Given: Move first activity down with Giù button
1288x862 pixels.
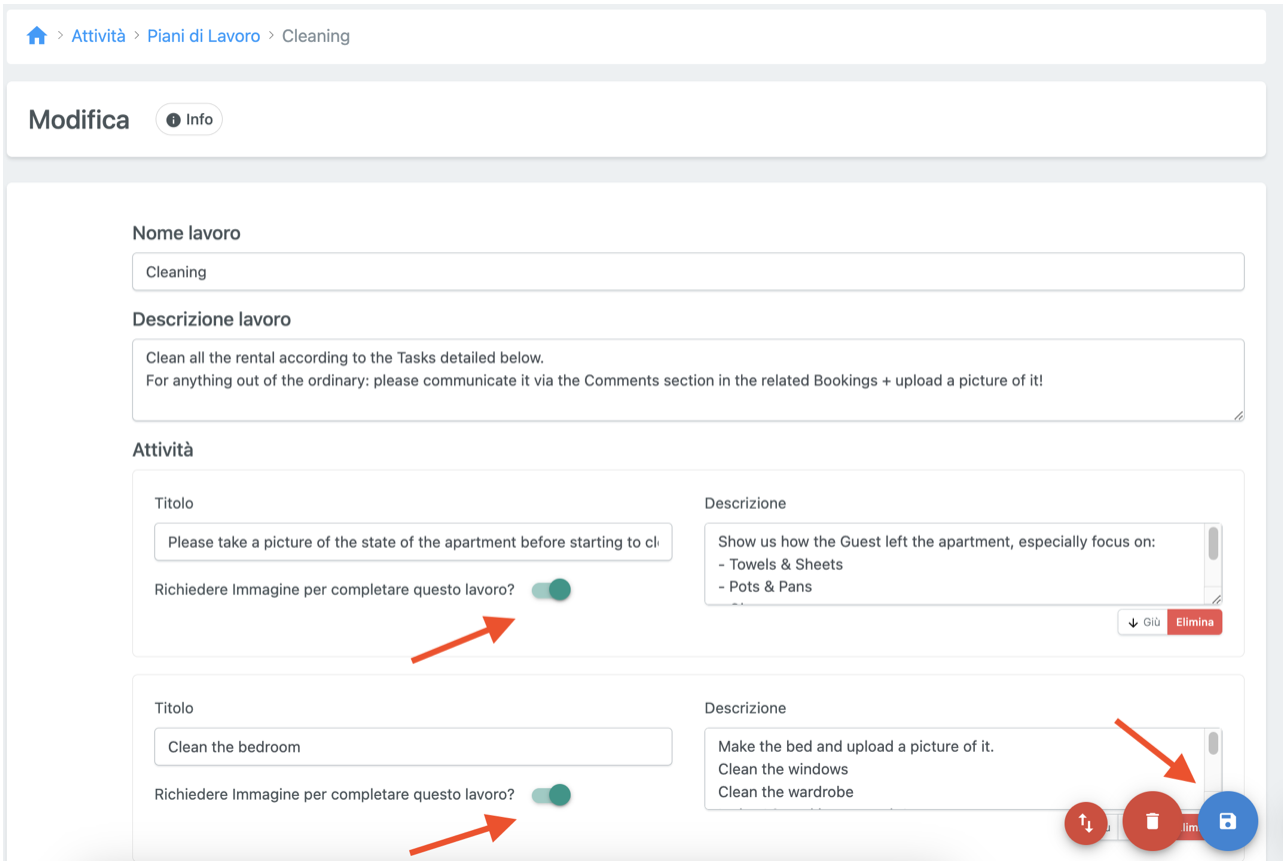Looking at the screenshot, I should click(1143, 622).
